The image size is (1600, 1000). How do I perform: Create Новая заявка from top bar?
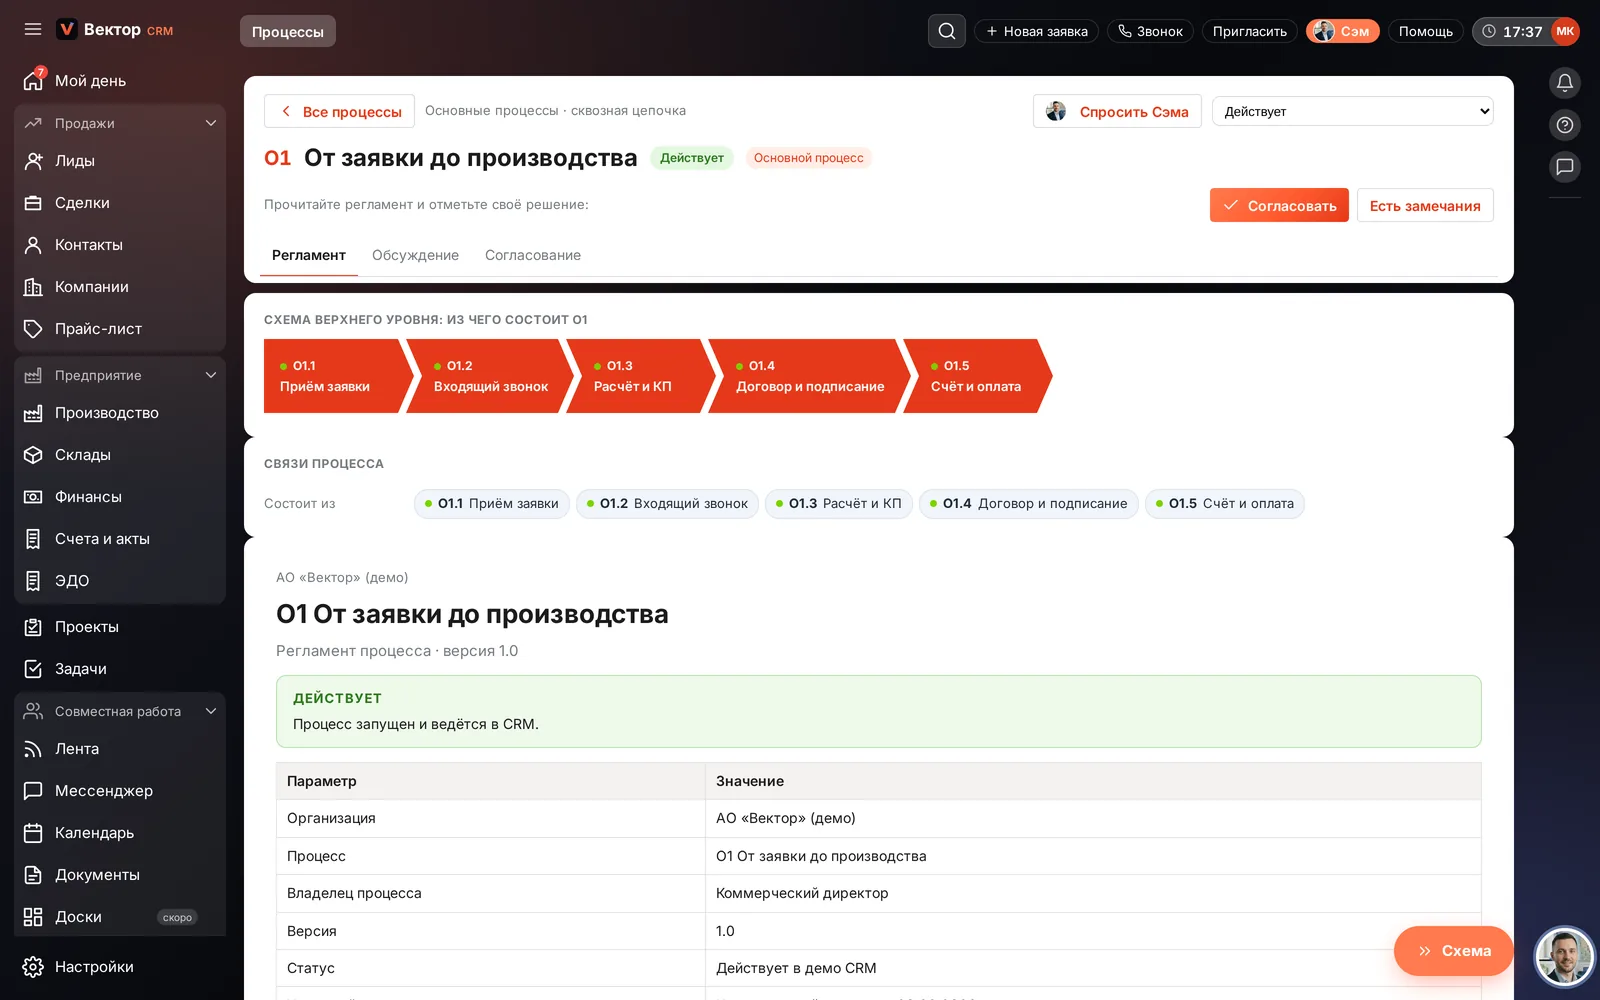pos(1037,31)
